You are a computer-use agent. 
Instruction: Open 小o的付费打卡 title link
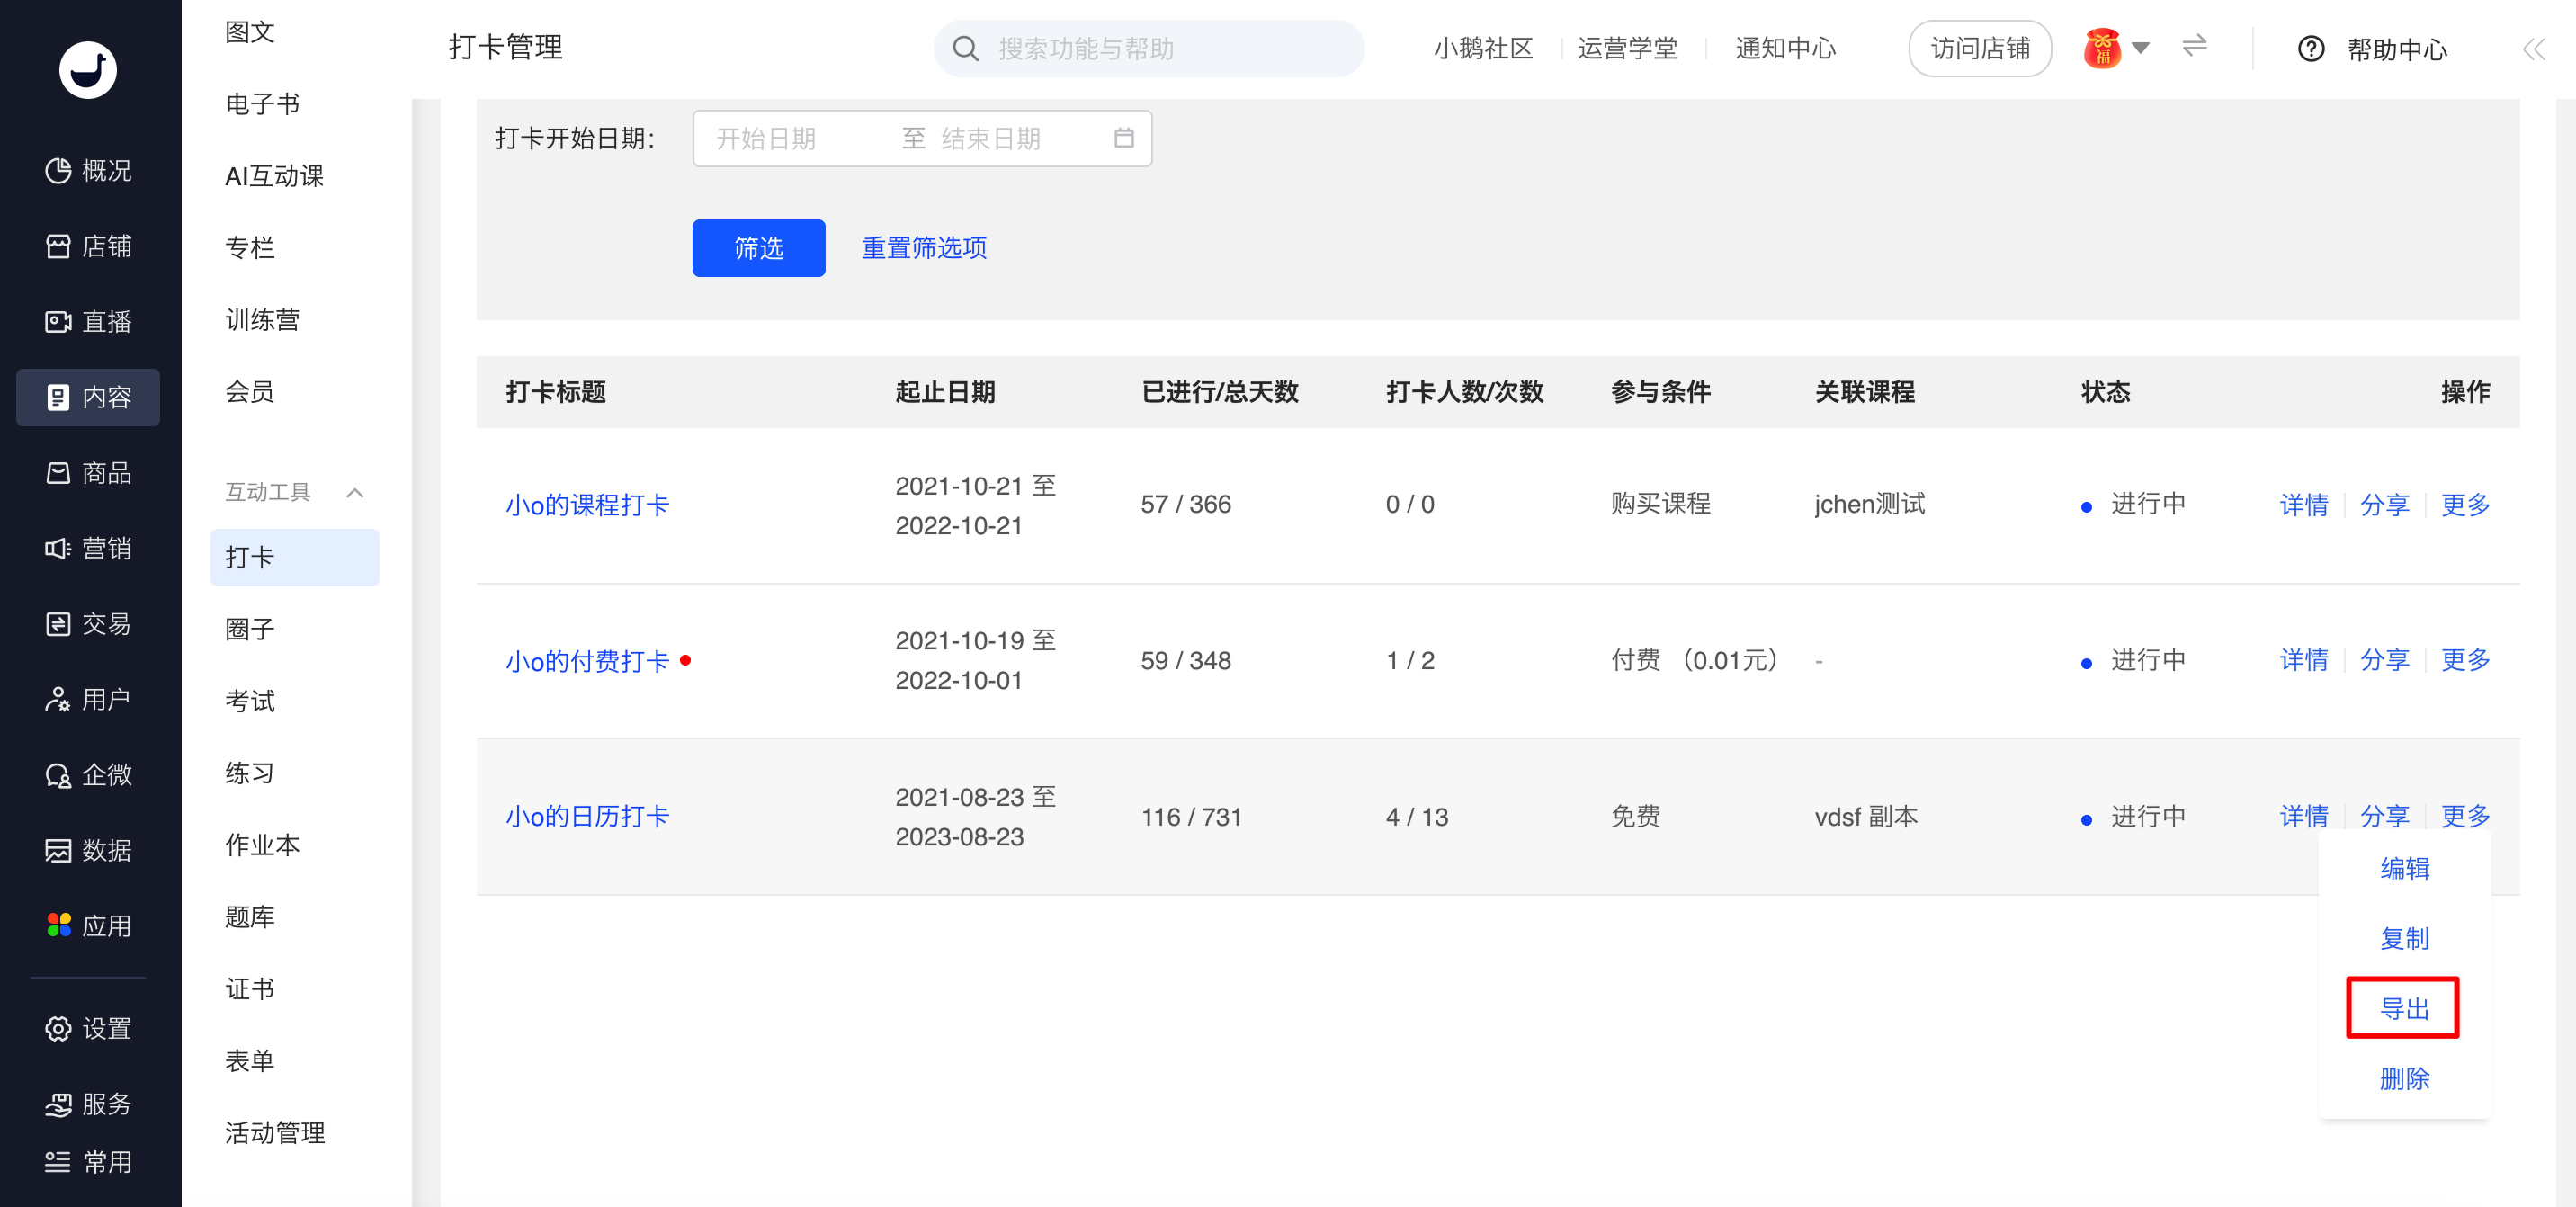click(x=587, y=661)
